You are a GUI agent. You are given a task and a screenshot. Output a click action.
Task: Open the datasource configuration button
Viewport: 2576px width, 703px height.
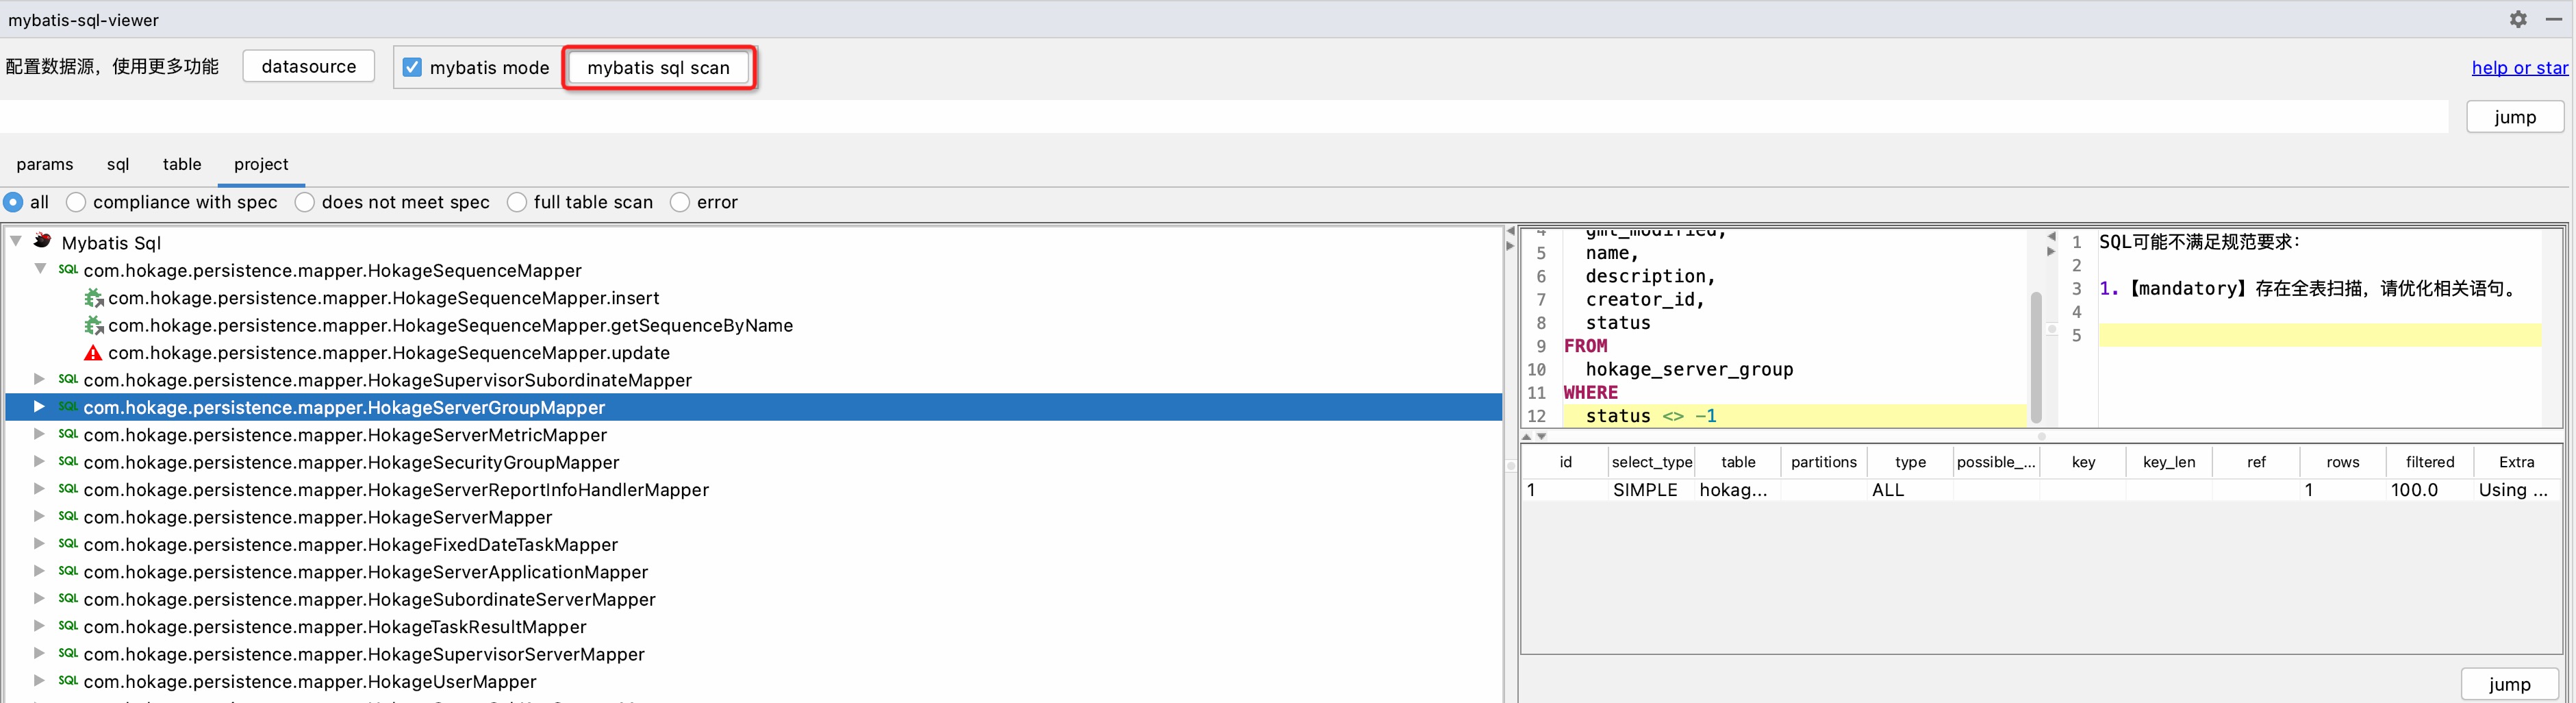309,66
